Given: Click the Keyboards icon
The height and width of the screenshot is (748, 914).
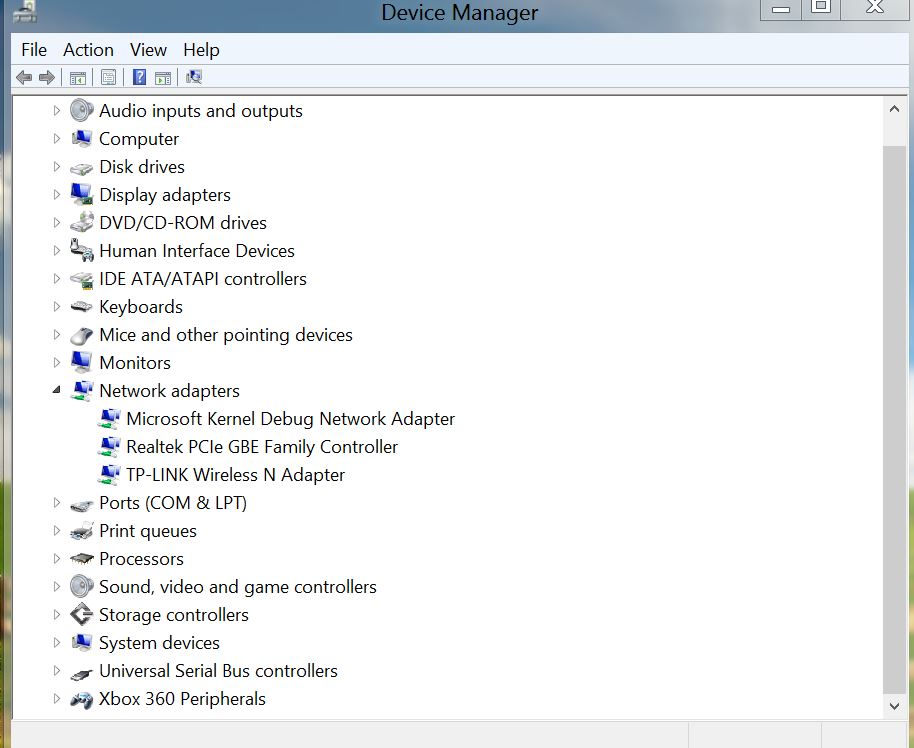Looking at the screenshot, I should [x=82, y=307].
